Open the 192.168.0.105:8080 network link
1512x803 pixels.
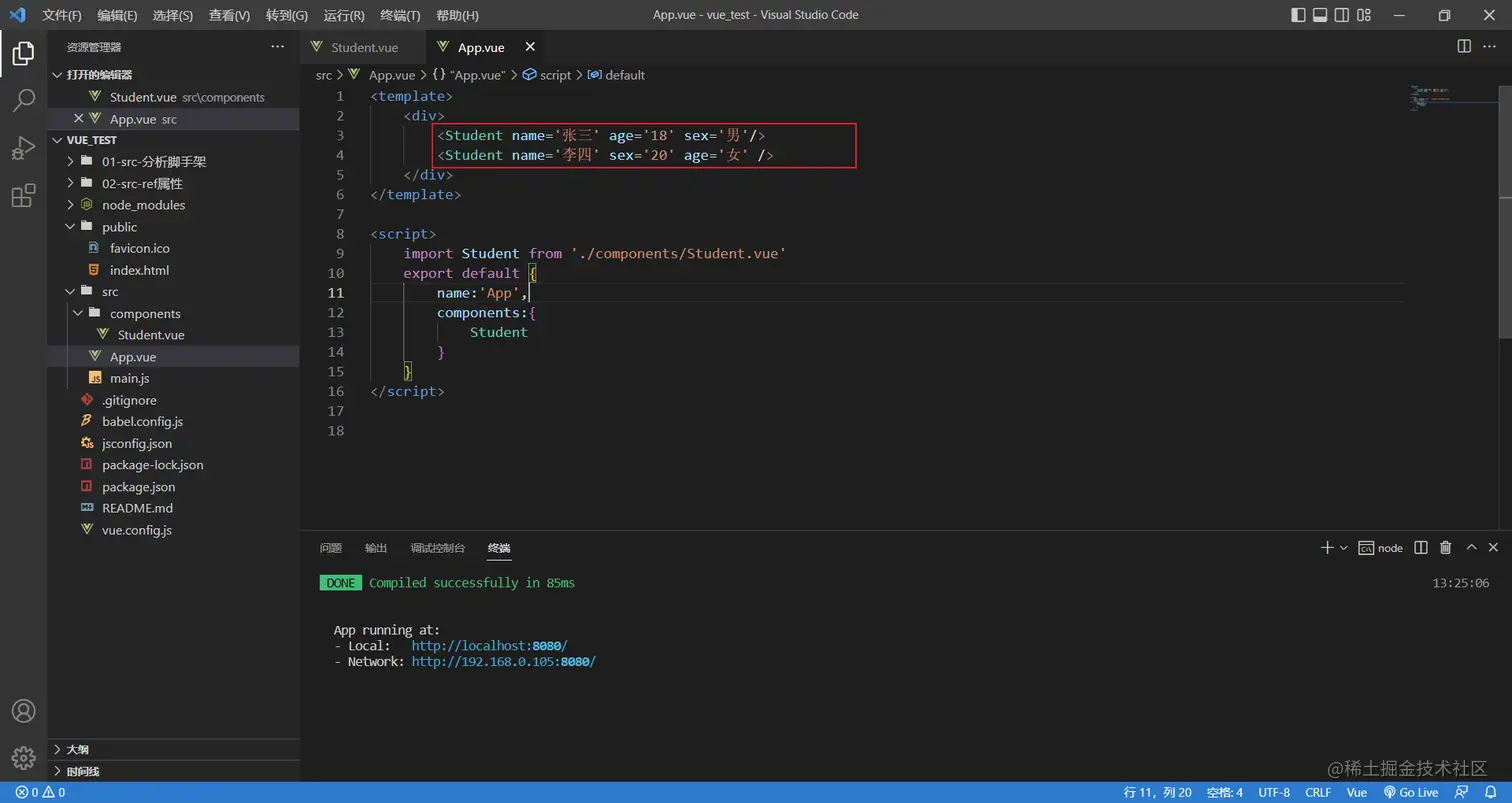(503, 662)
